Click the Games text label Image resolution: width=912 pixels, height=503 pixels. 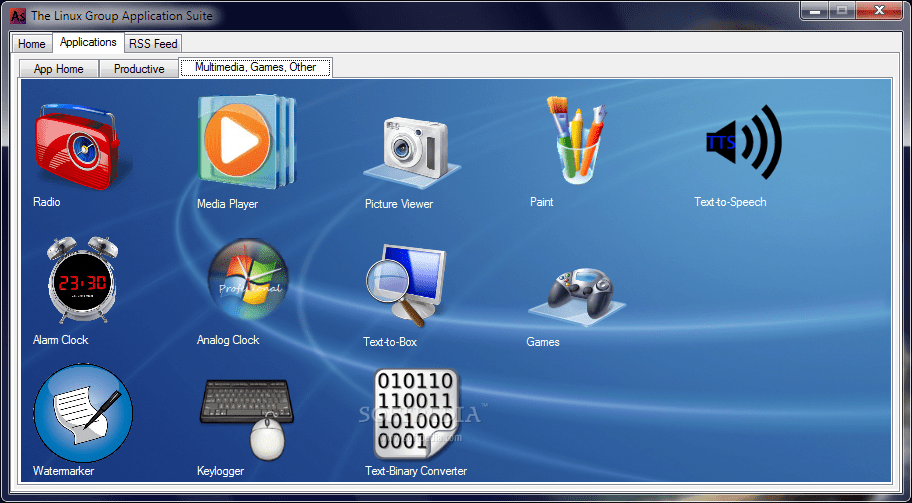point(543,342)
